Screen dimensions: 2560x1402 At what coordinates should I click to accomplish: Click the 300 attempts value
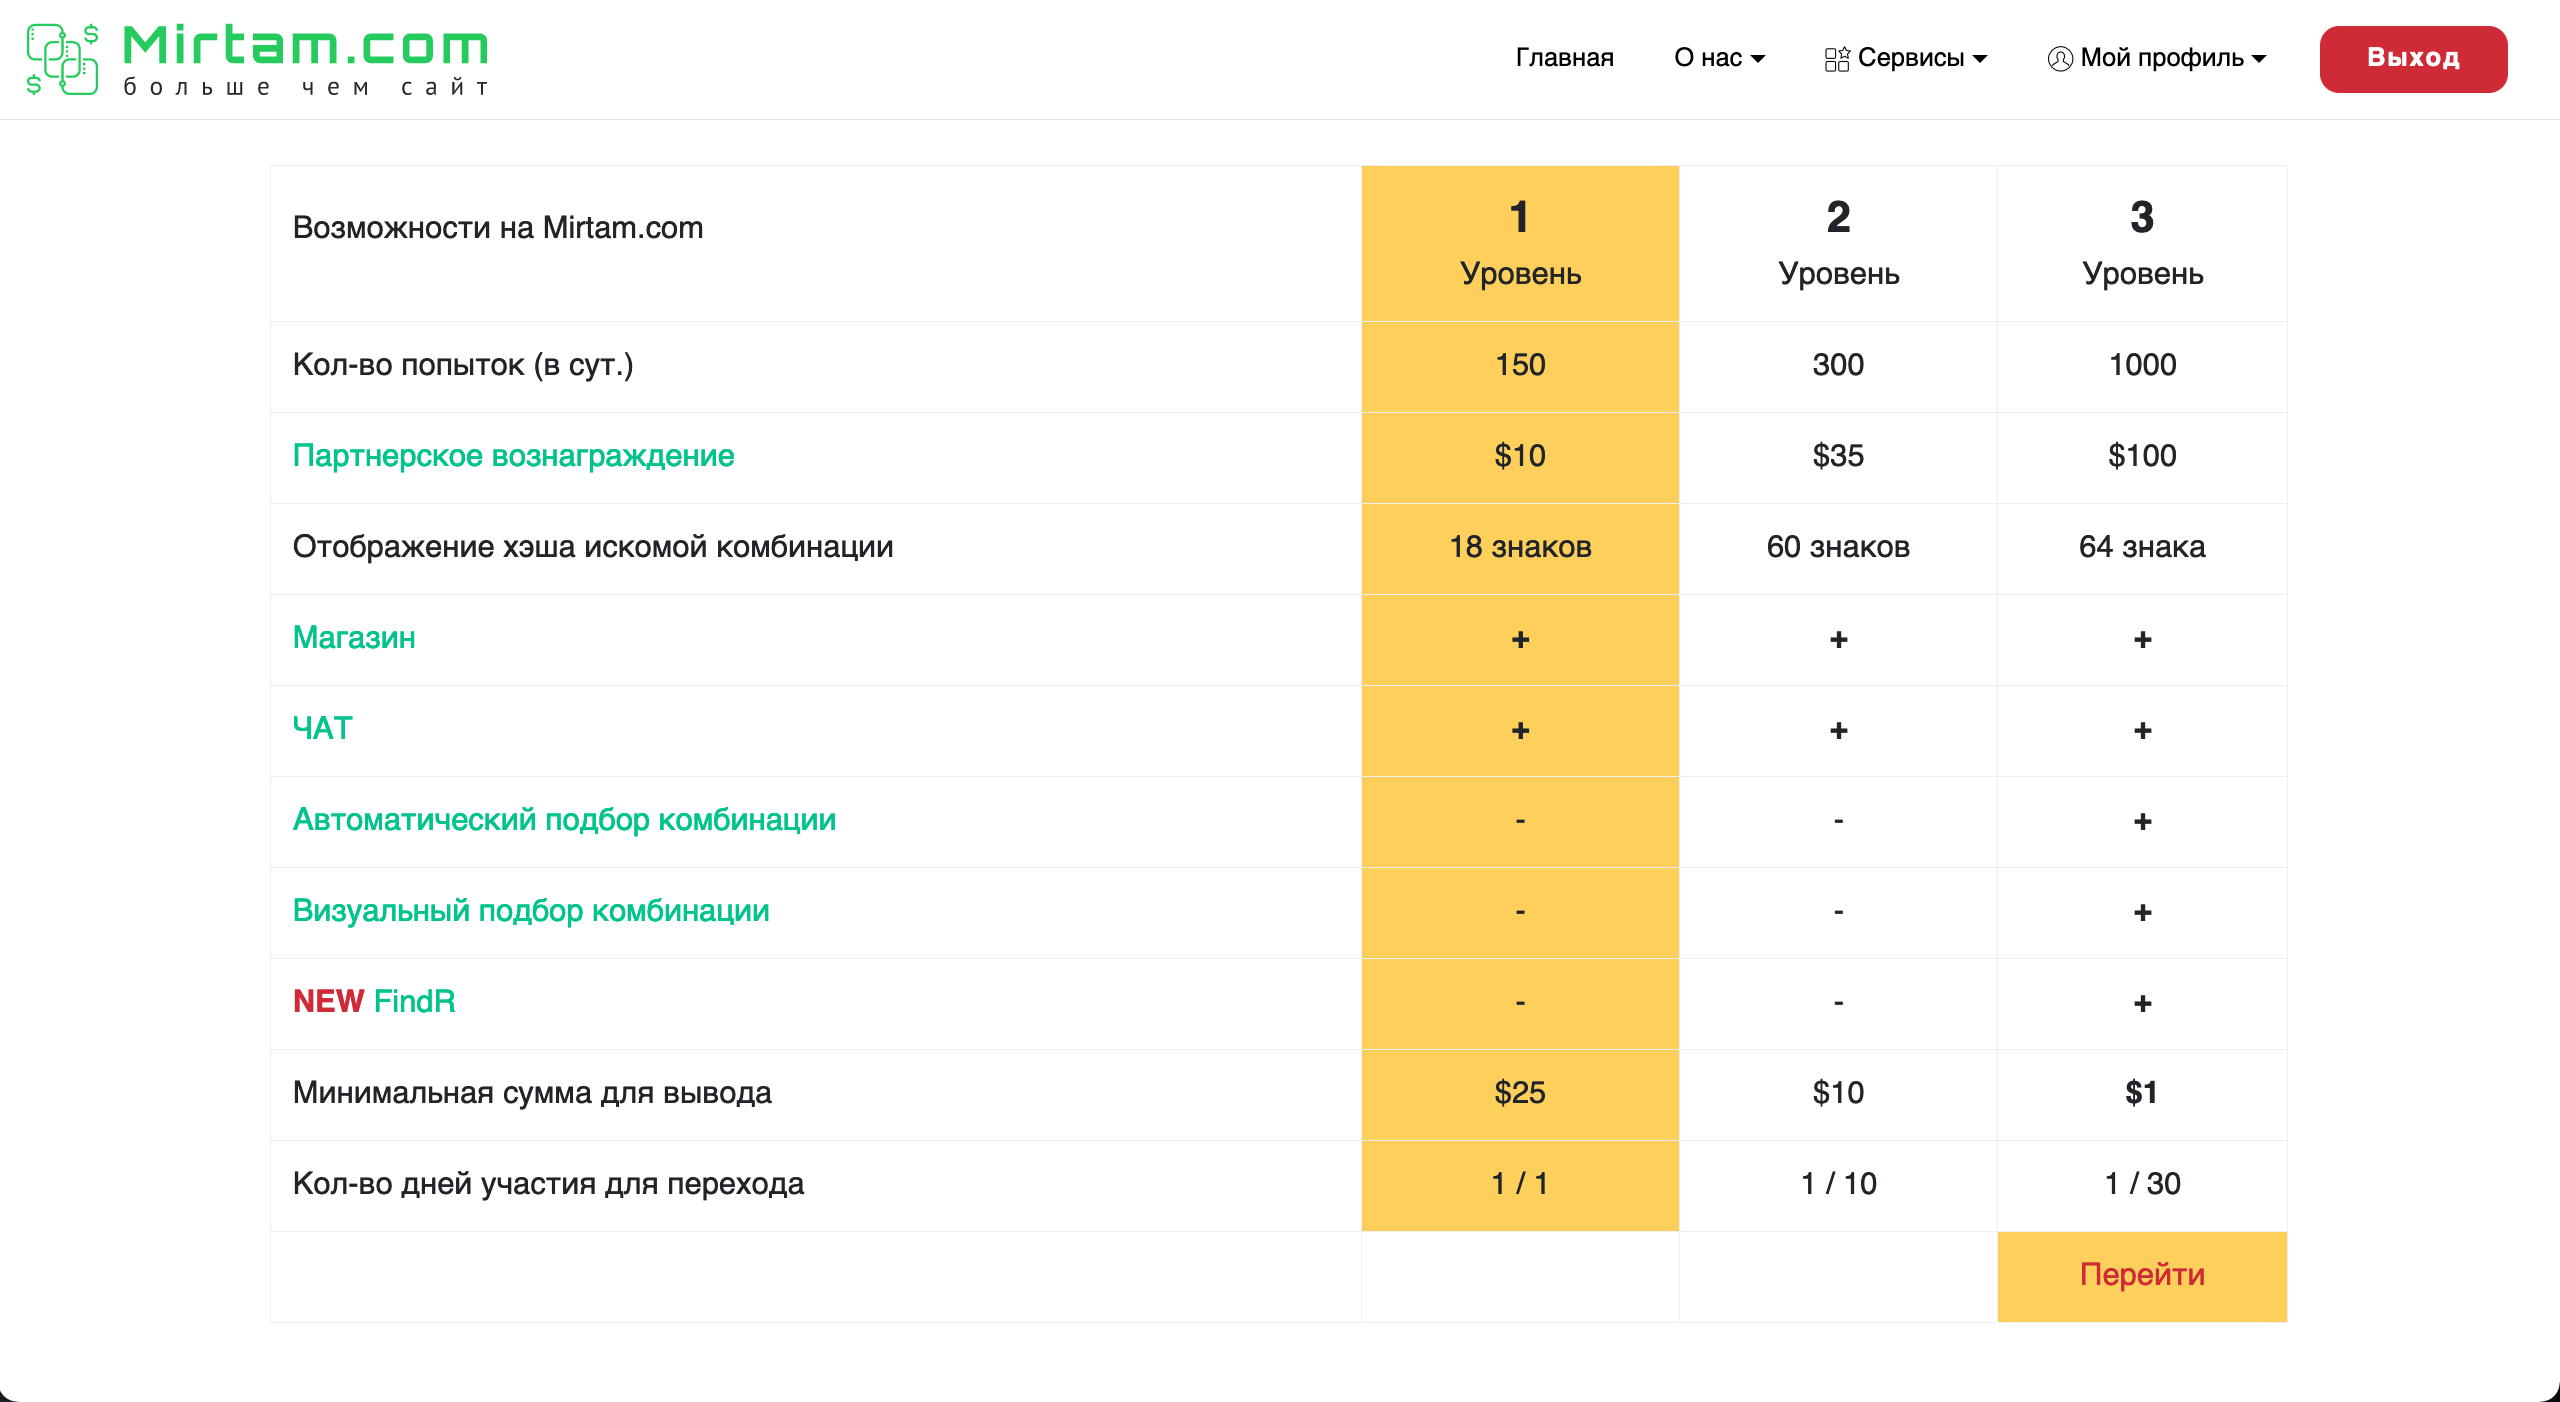pyautogui.click(x=1838, y=365)
